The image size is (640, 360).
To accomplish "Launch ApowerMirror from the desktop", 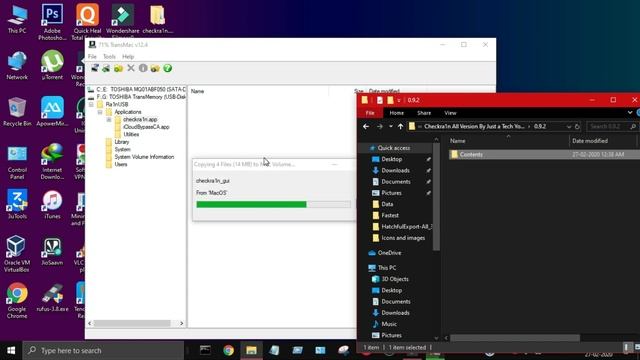I will [52, 112].
